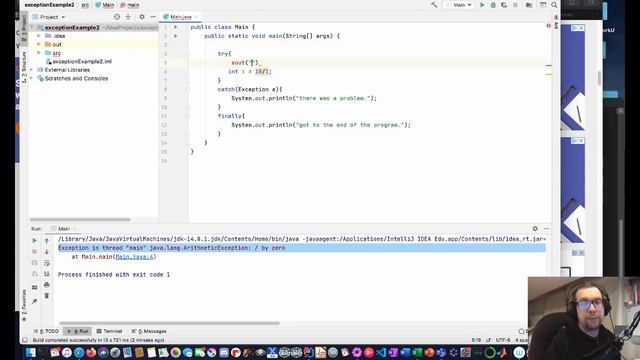Toggle scroll to end in Run console
640x360 pixels.
click(x=47, y=274)
